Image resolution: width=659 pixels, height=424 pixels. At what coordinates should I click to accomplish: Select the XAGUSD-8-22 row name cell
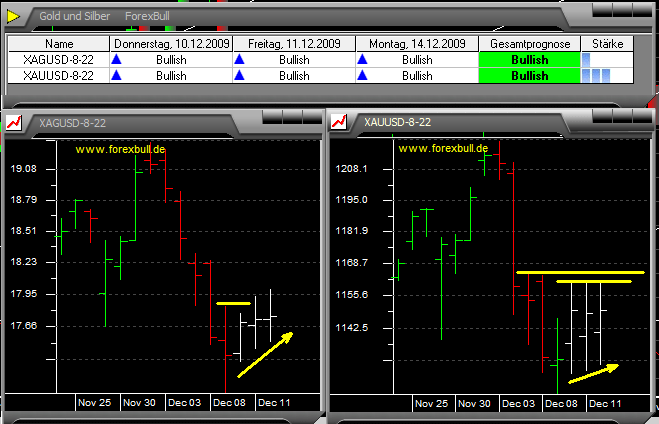59,60
